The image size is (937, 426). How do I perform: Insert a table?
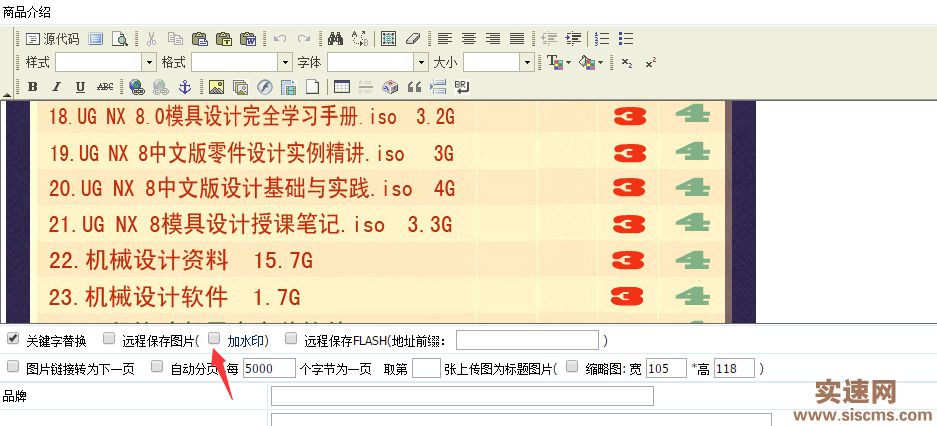342,87
